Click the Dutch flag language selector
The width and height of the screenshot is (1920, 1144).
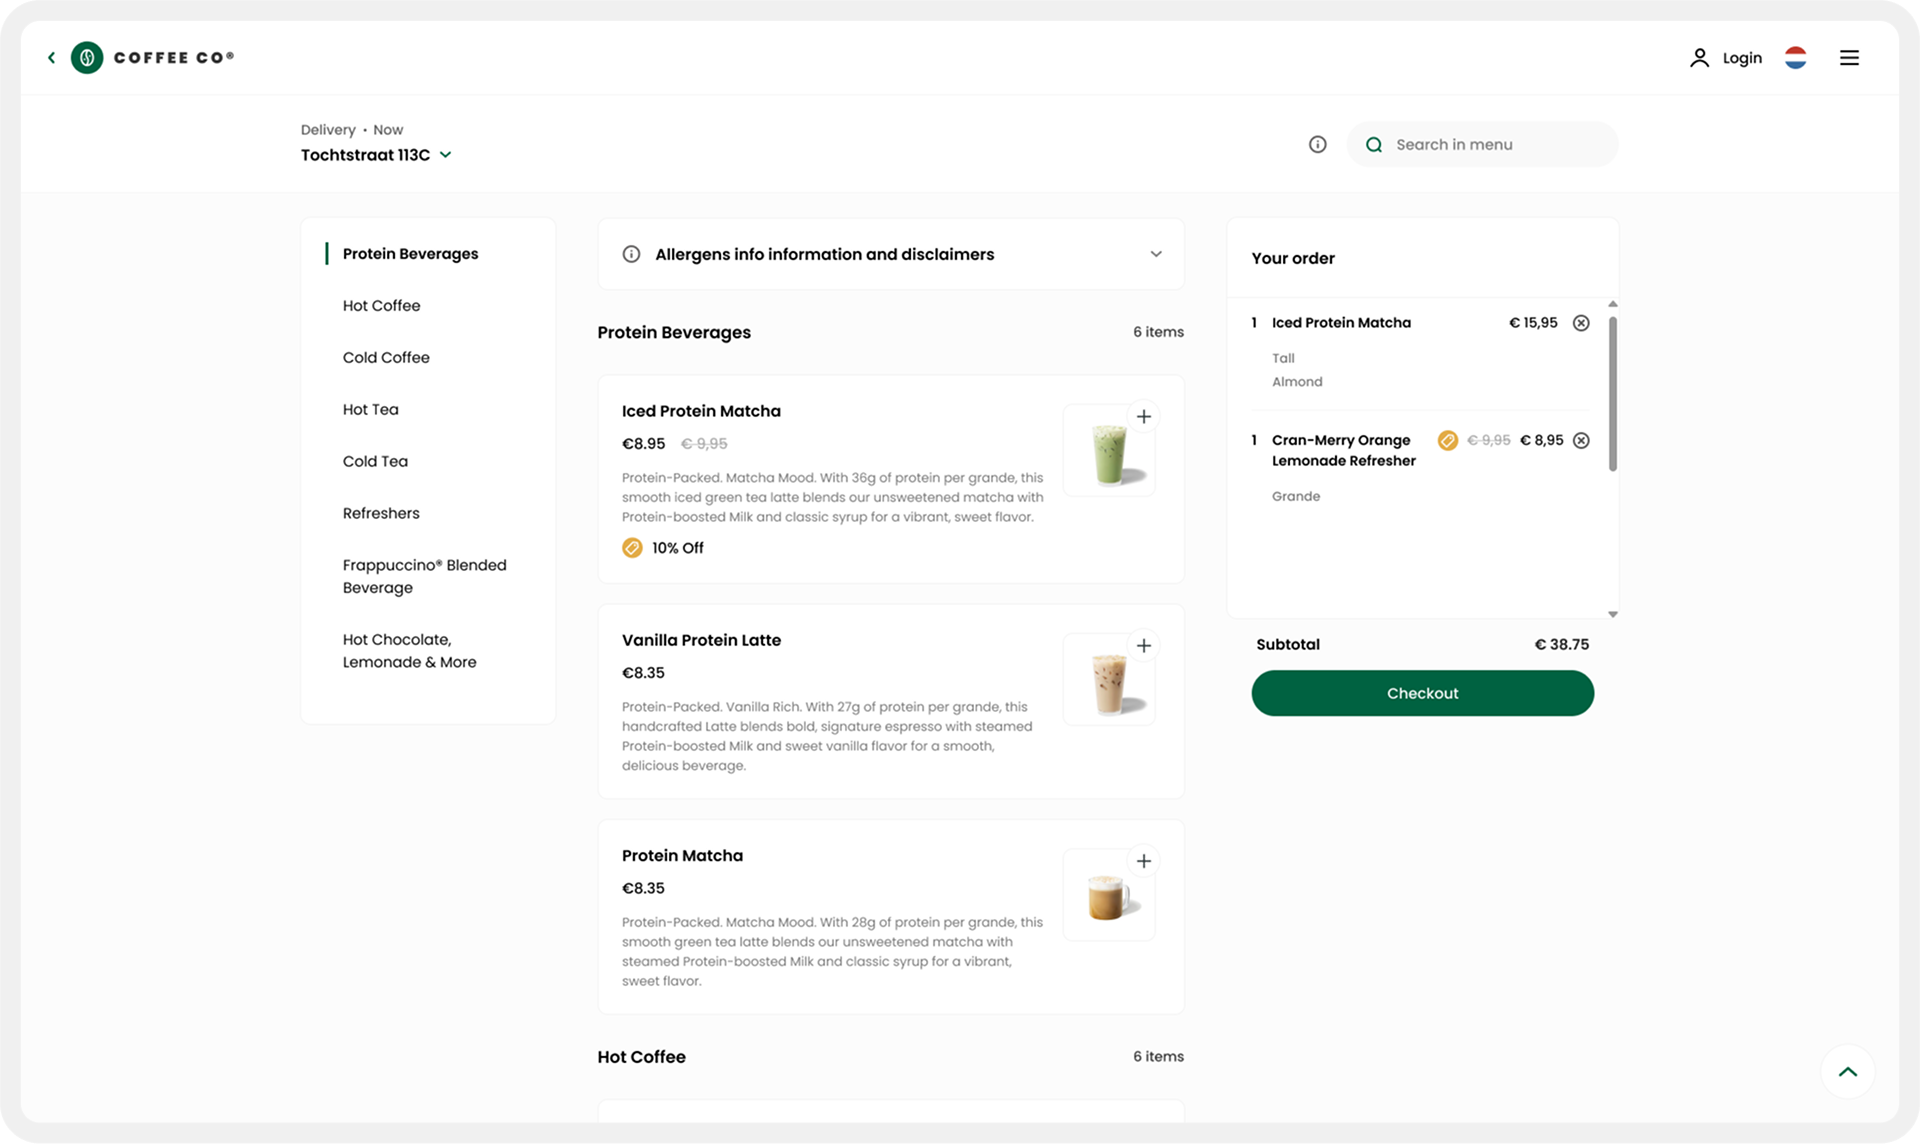[1796, 57]
